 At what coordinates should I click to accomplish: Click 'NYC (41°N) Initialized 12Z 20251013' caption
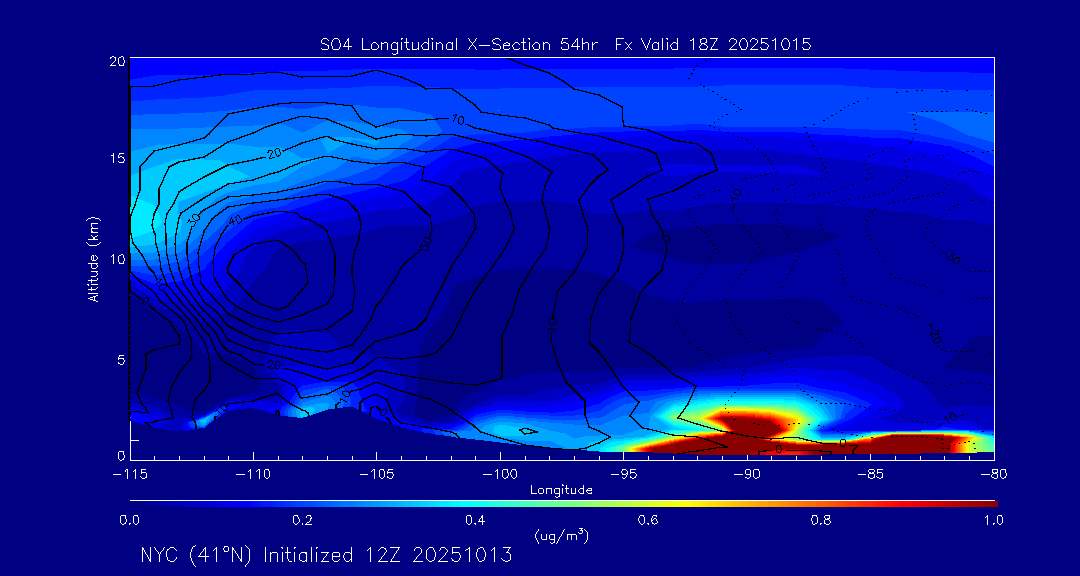(326, 555)
